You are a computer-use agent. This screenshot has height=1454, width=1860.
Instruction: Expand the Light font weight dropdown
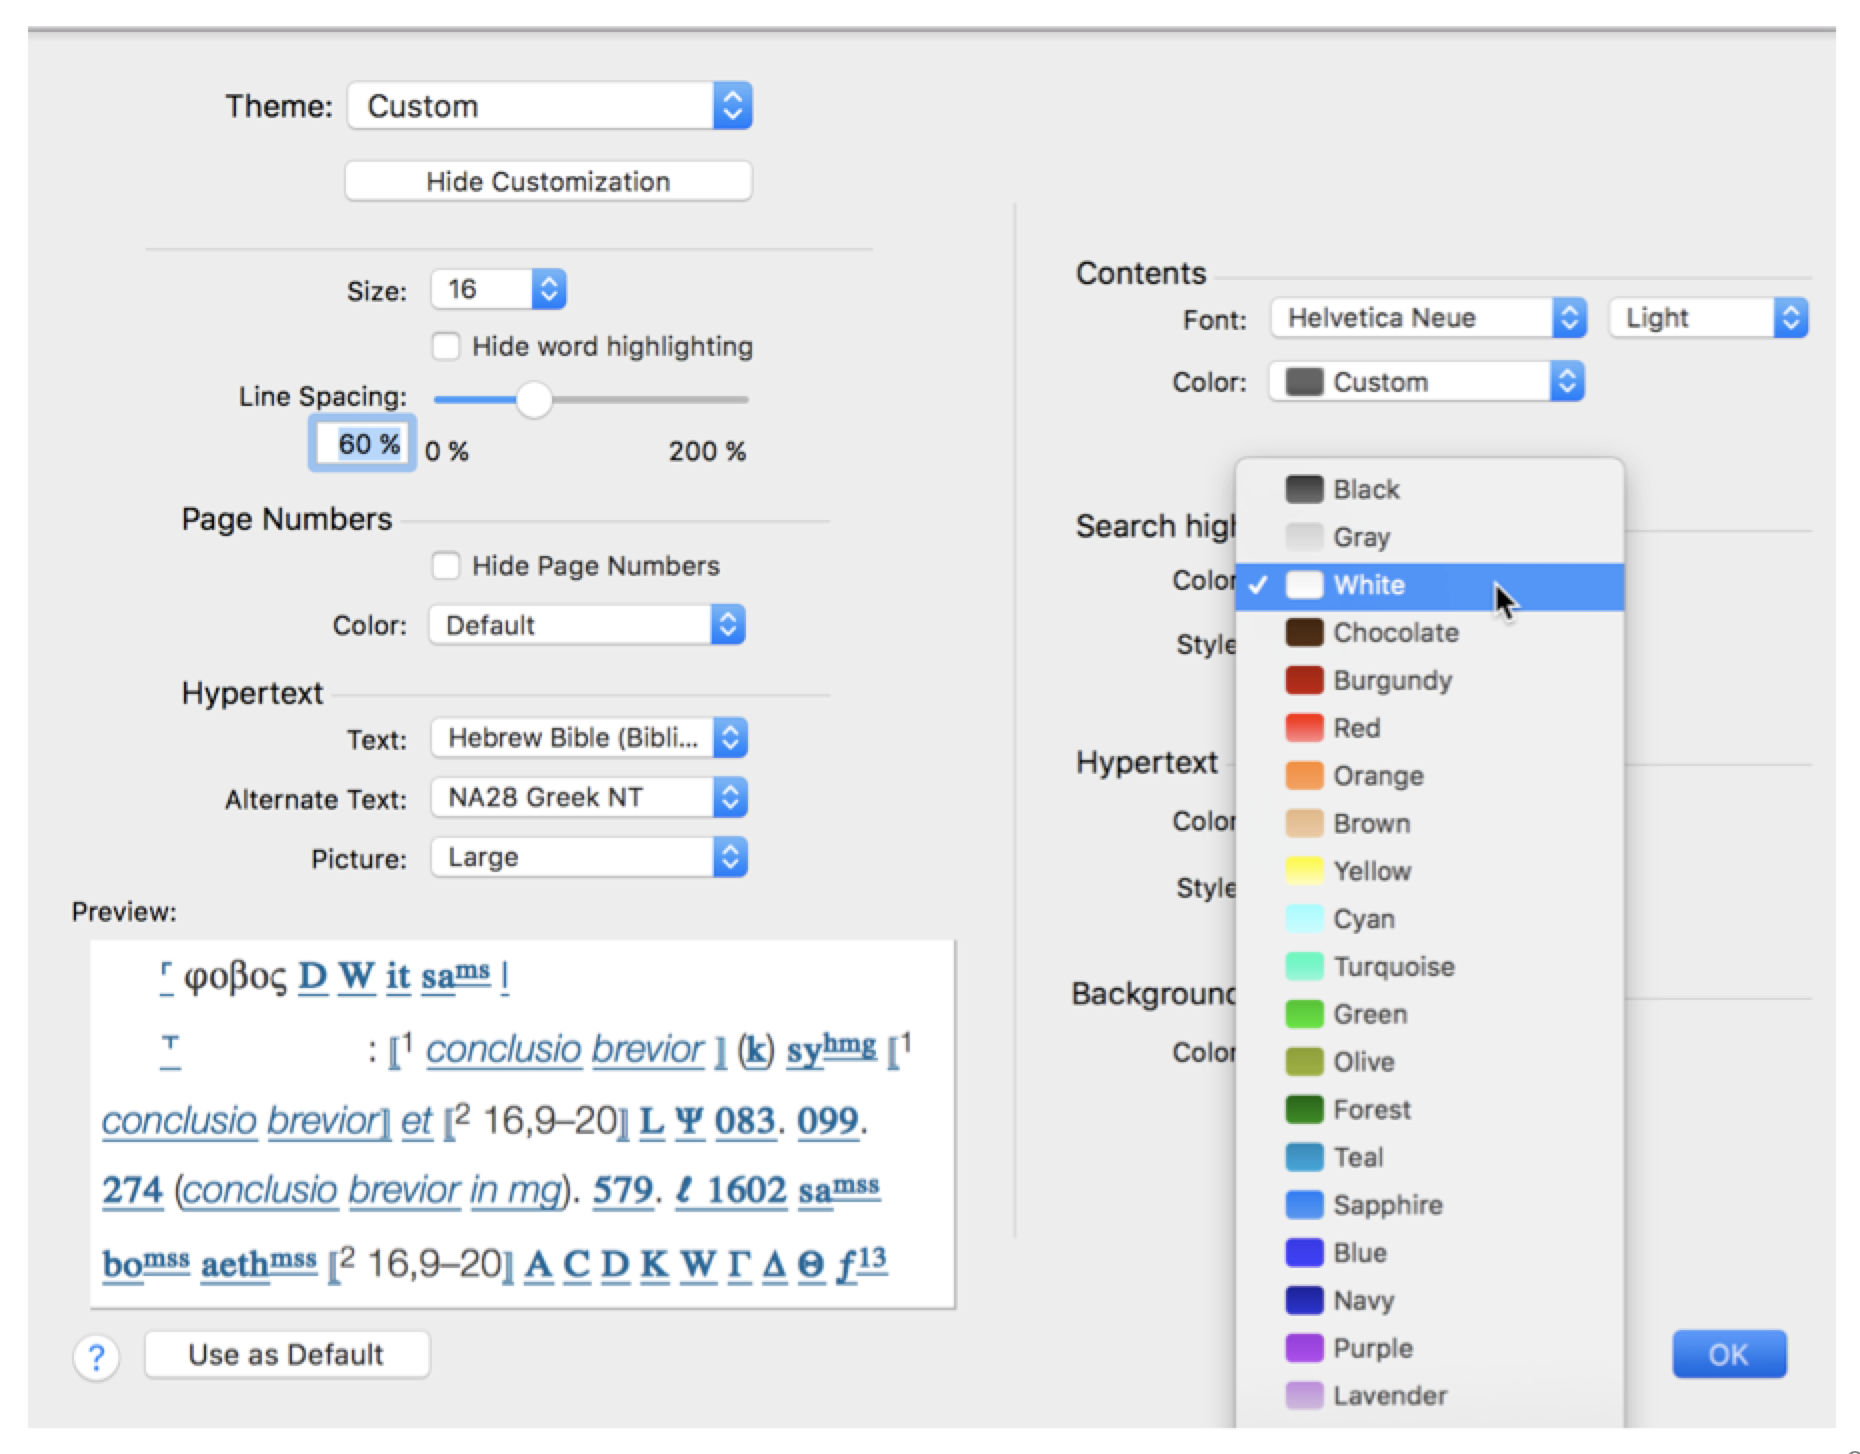point(1707,318)
